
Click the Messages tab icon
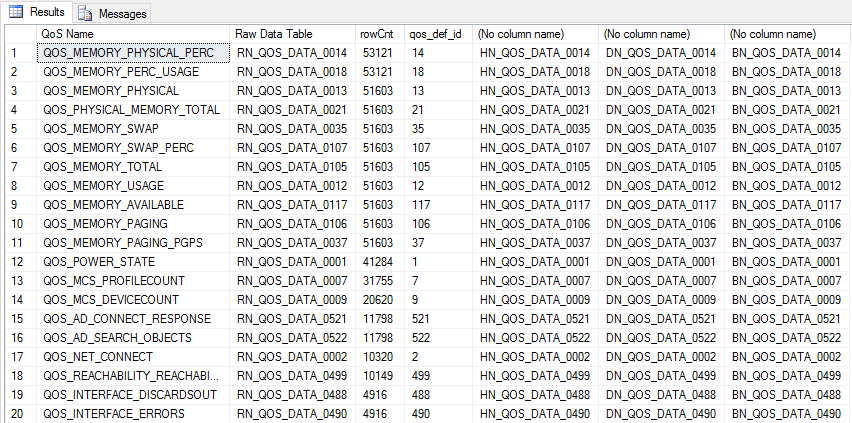point(85,13)
